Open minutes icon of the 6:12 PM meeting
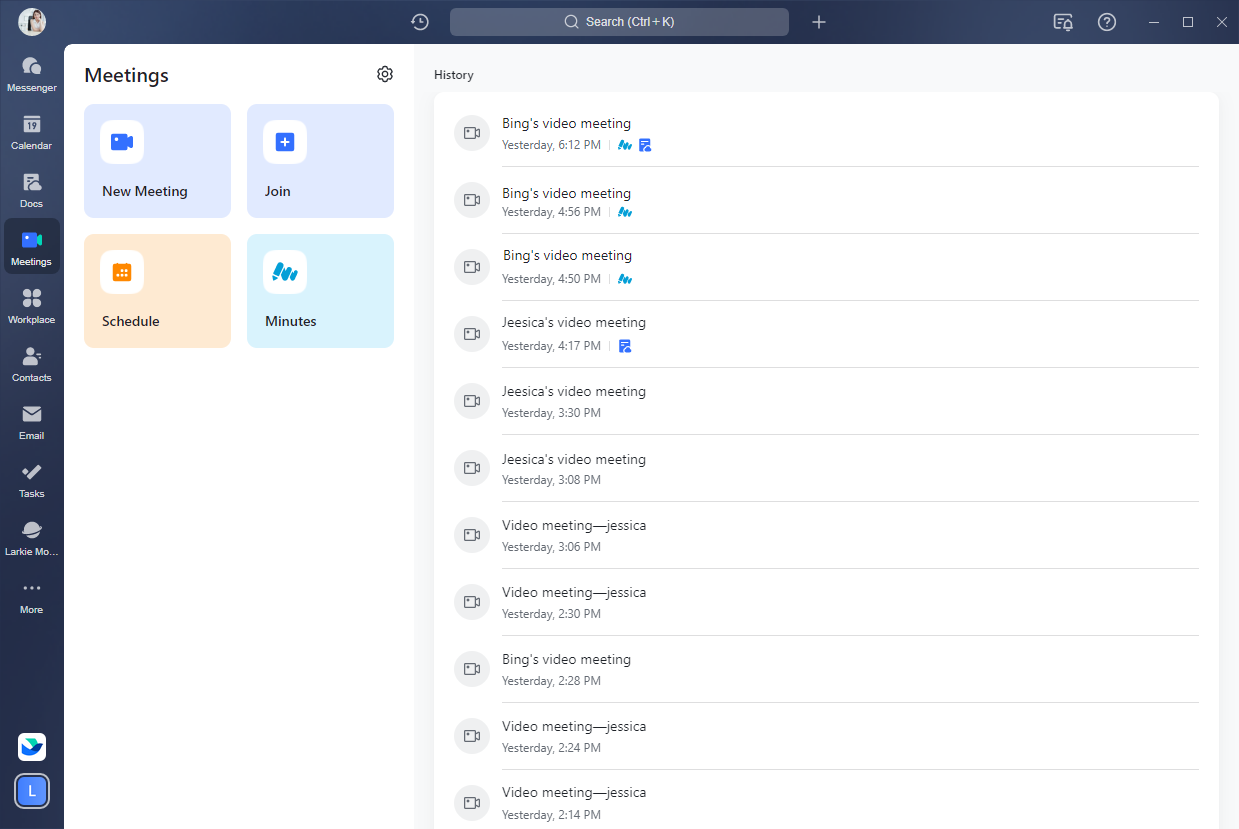The width and height of the screenshot is (1239, 829). coord(625,145)
